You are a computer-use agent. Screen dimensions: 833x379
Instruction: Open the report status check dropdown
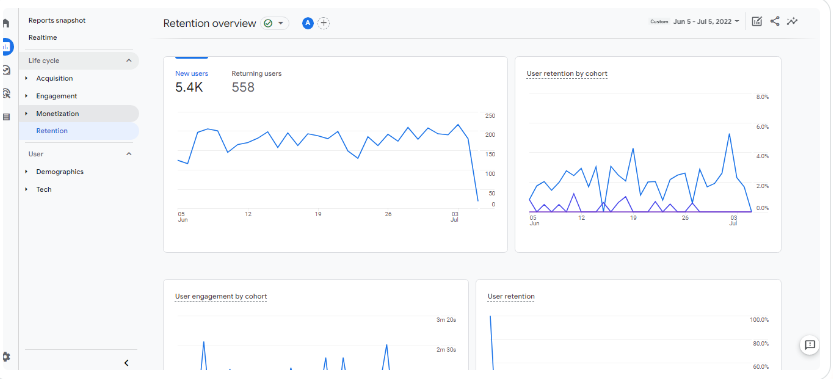275,23
